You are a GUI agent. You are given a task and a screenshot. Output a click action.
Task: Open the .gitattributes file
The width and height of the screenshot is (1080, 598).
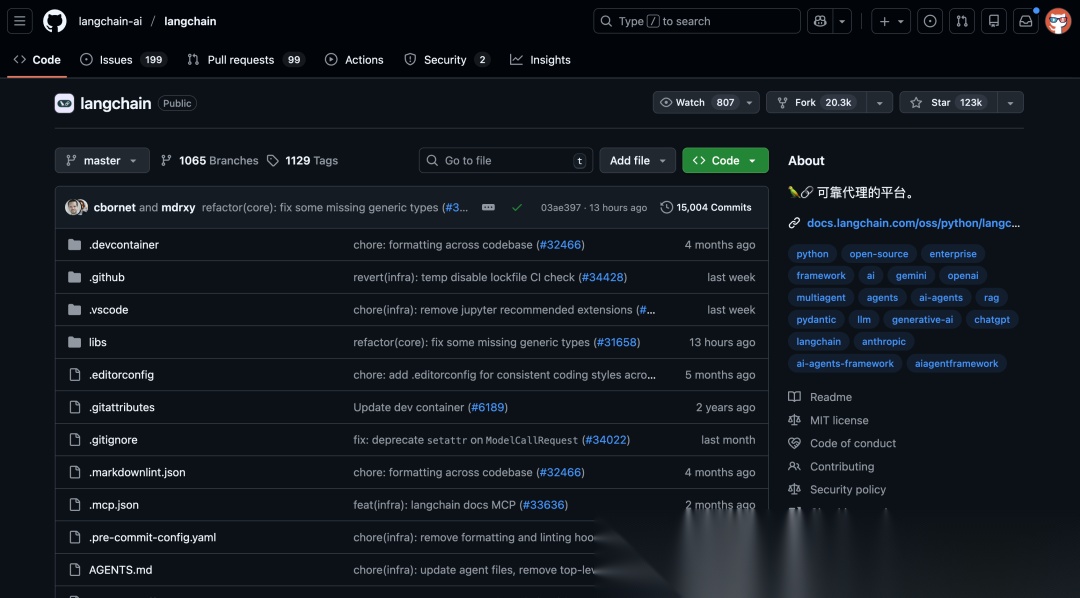(x=122, y=407)
